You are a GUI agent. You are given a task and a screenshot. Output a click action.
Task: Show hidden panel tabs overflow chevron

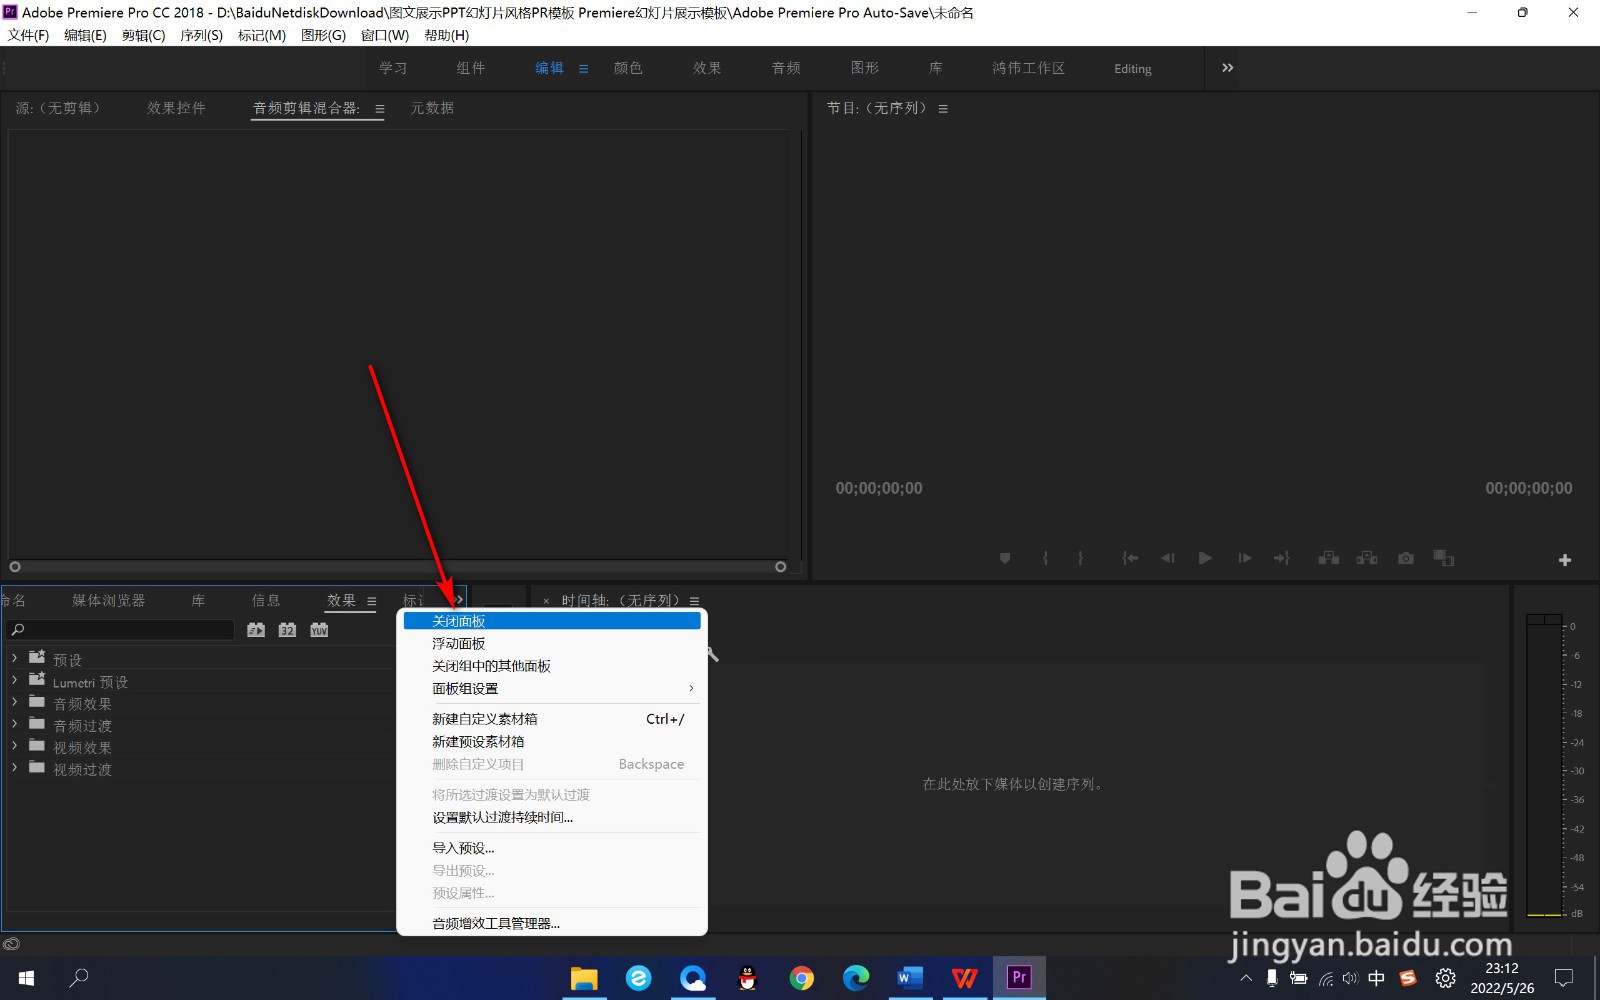pyautogui.click(x=458, y=600)
